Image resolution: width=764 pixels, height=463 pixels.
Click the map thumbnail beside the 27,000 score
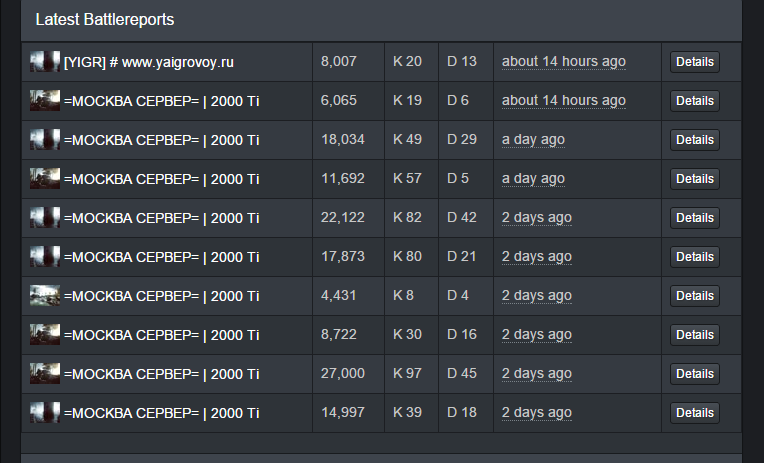click(45, 374)
